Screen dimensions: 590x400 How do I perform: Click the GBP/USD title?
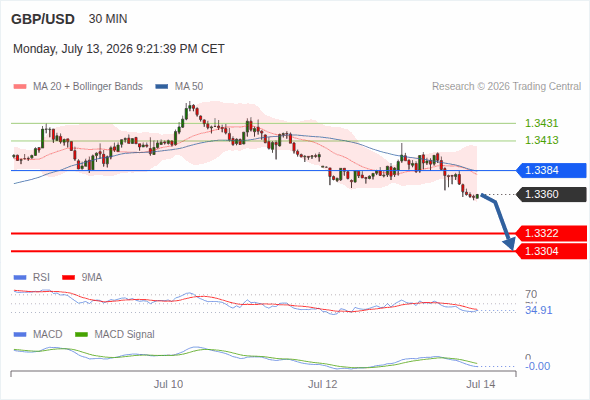pos(43,19)
